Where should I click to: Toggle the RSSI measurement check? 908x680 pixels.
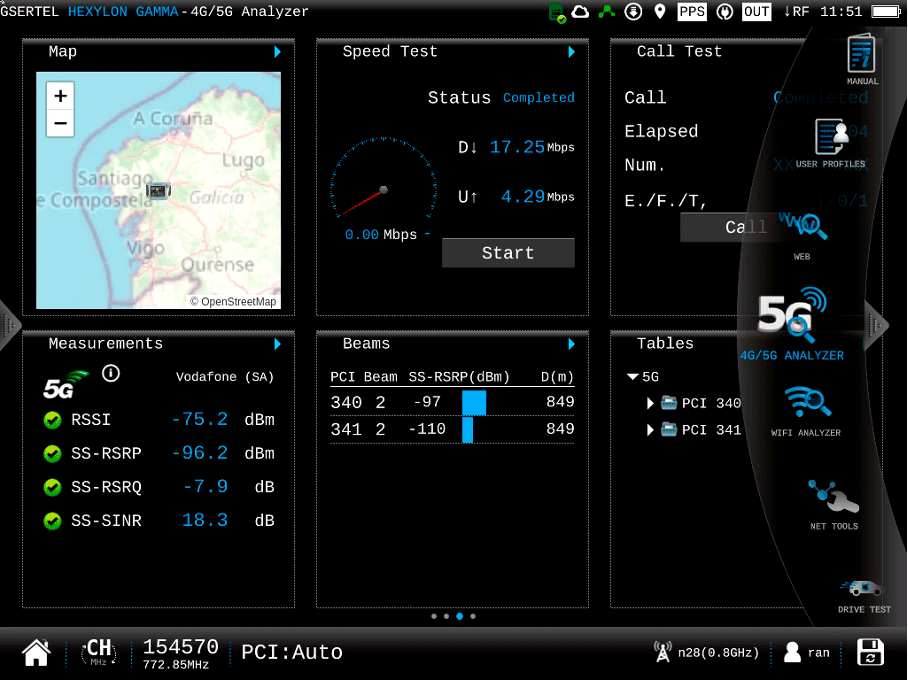click(x=53, y=420)
